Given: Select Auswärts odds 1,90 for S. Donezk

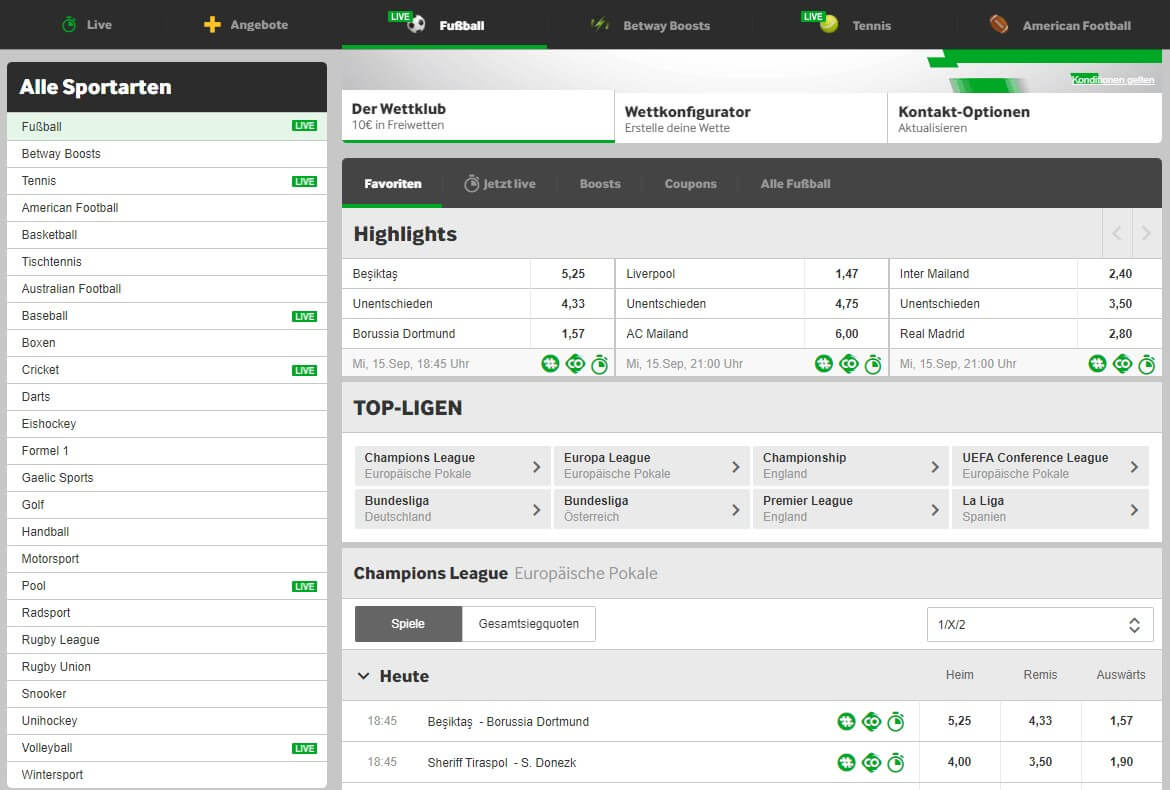Looking at the screenshot, I should 1121,762.
